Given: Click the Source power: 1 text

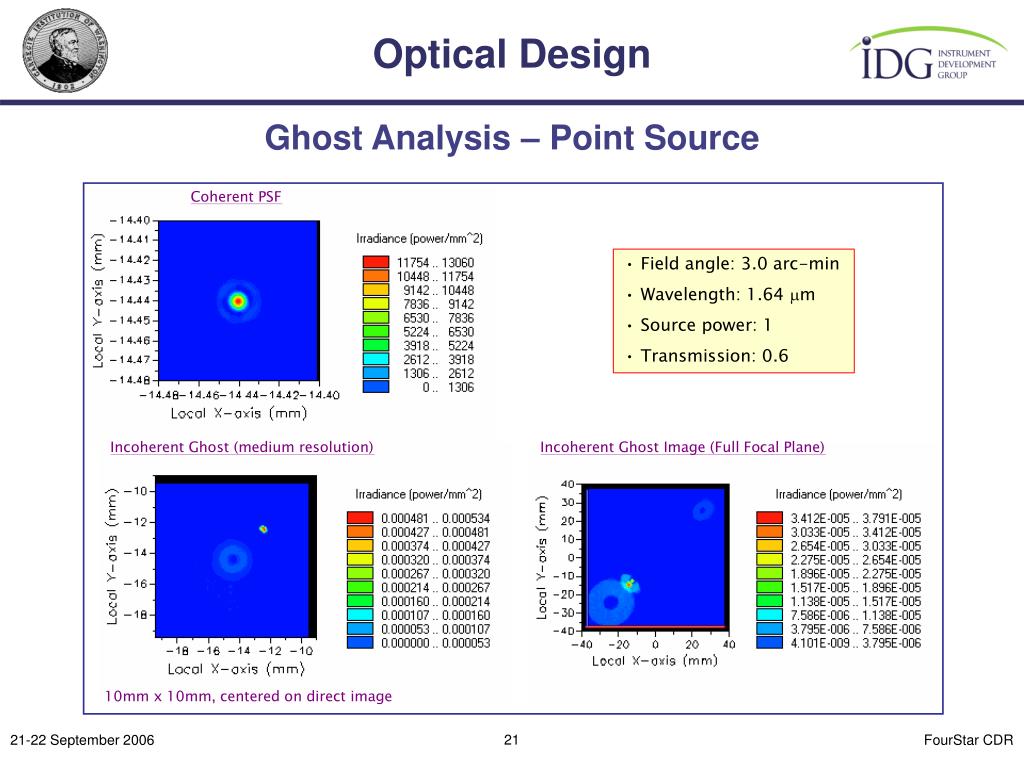Looking at the screenshot, I should [x=705, y=325].
